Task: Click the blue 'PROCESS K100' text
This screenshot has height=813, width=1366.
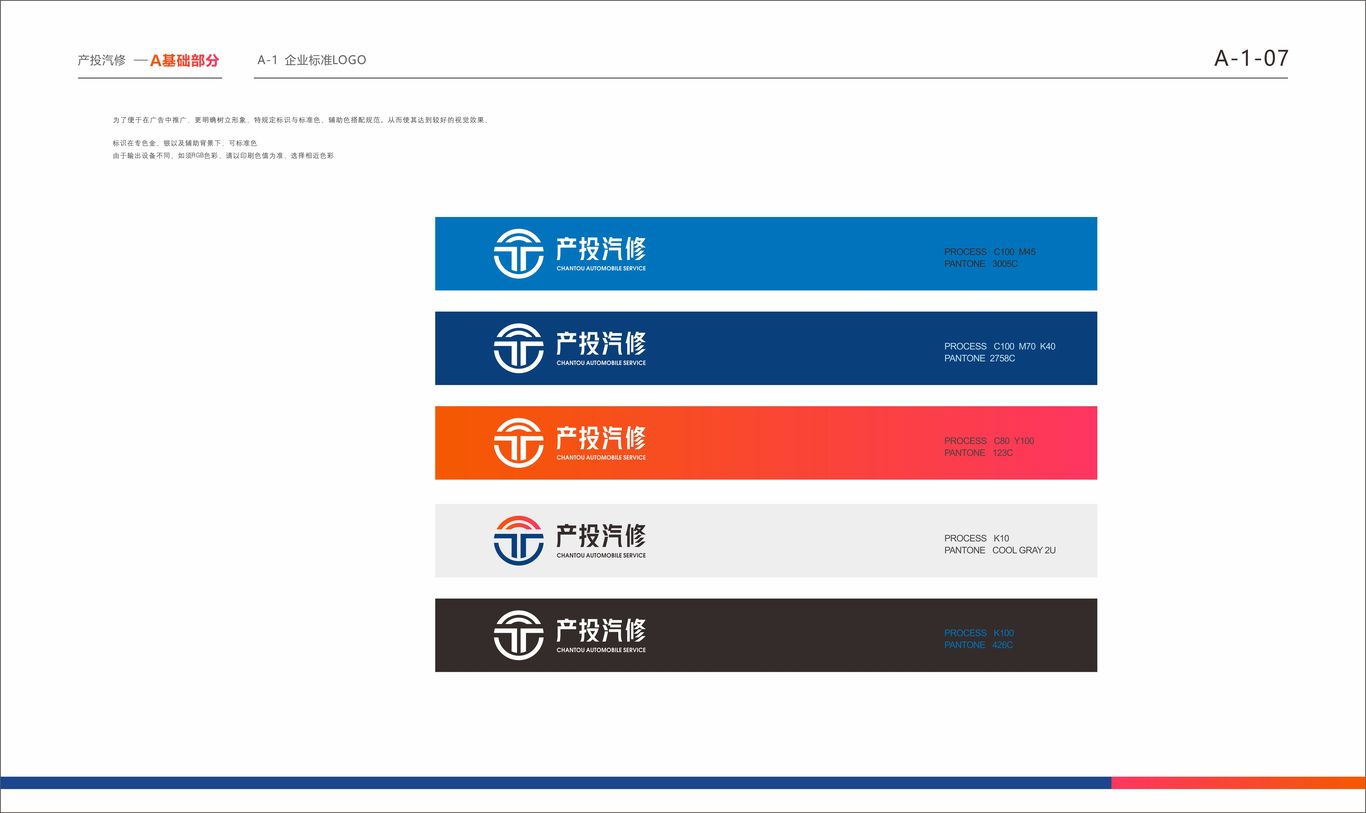Action: click(x=979, y=633)
